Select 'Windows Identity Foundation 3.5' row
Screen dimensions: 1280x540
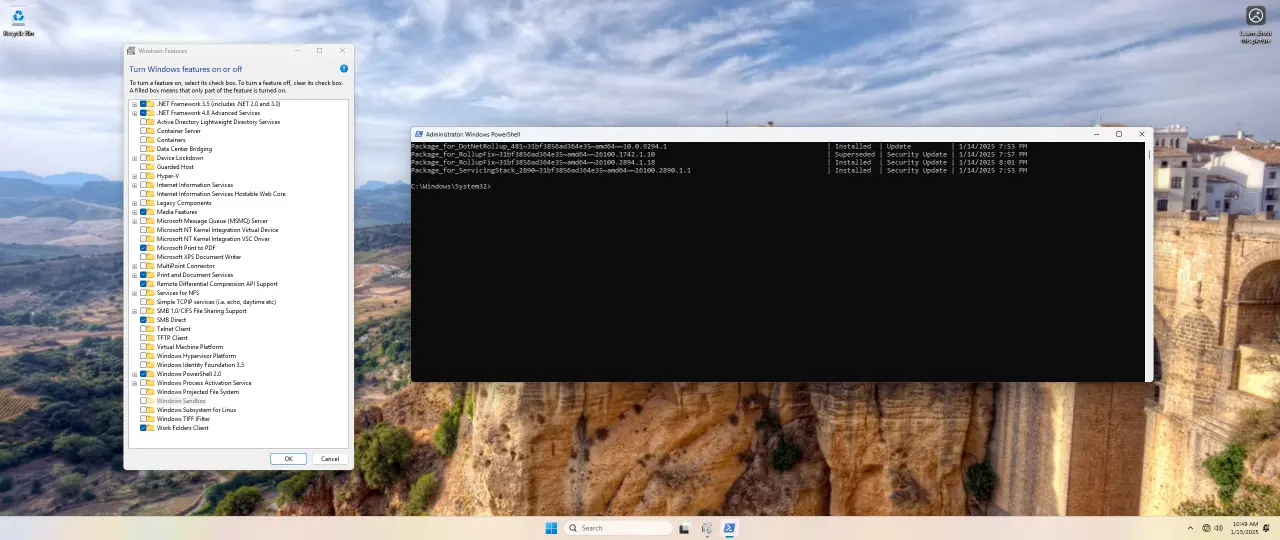(200, 365)
